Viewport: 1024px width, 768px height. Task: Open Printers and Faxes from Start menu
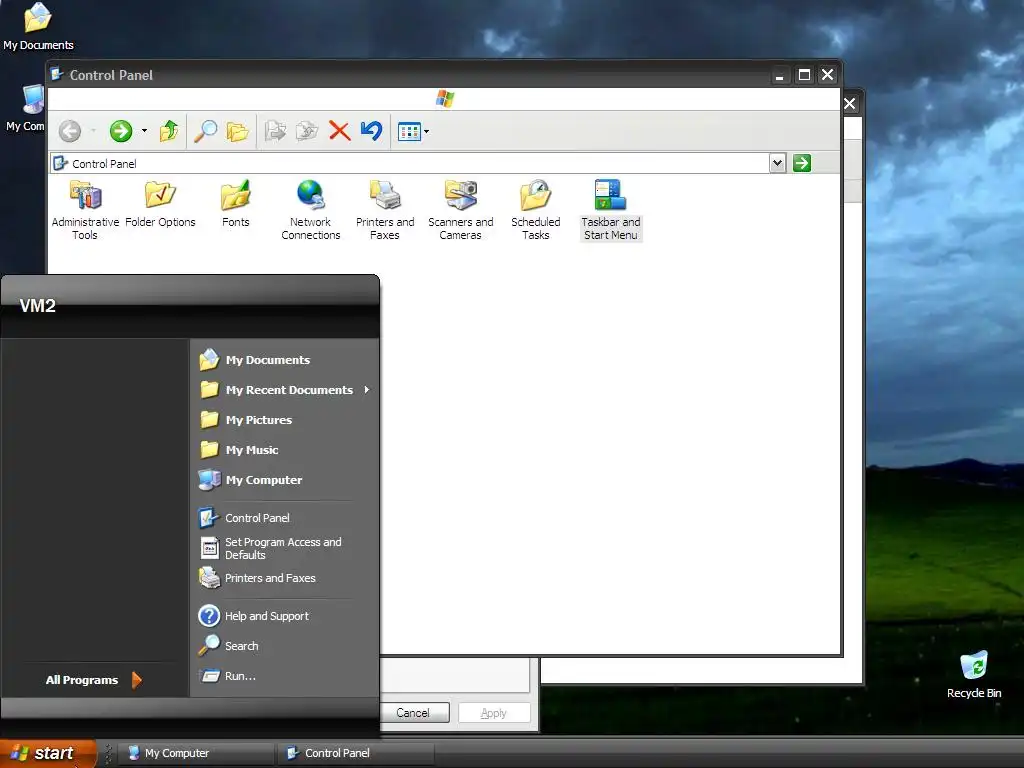click(x=285, y=578)
